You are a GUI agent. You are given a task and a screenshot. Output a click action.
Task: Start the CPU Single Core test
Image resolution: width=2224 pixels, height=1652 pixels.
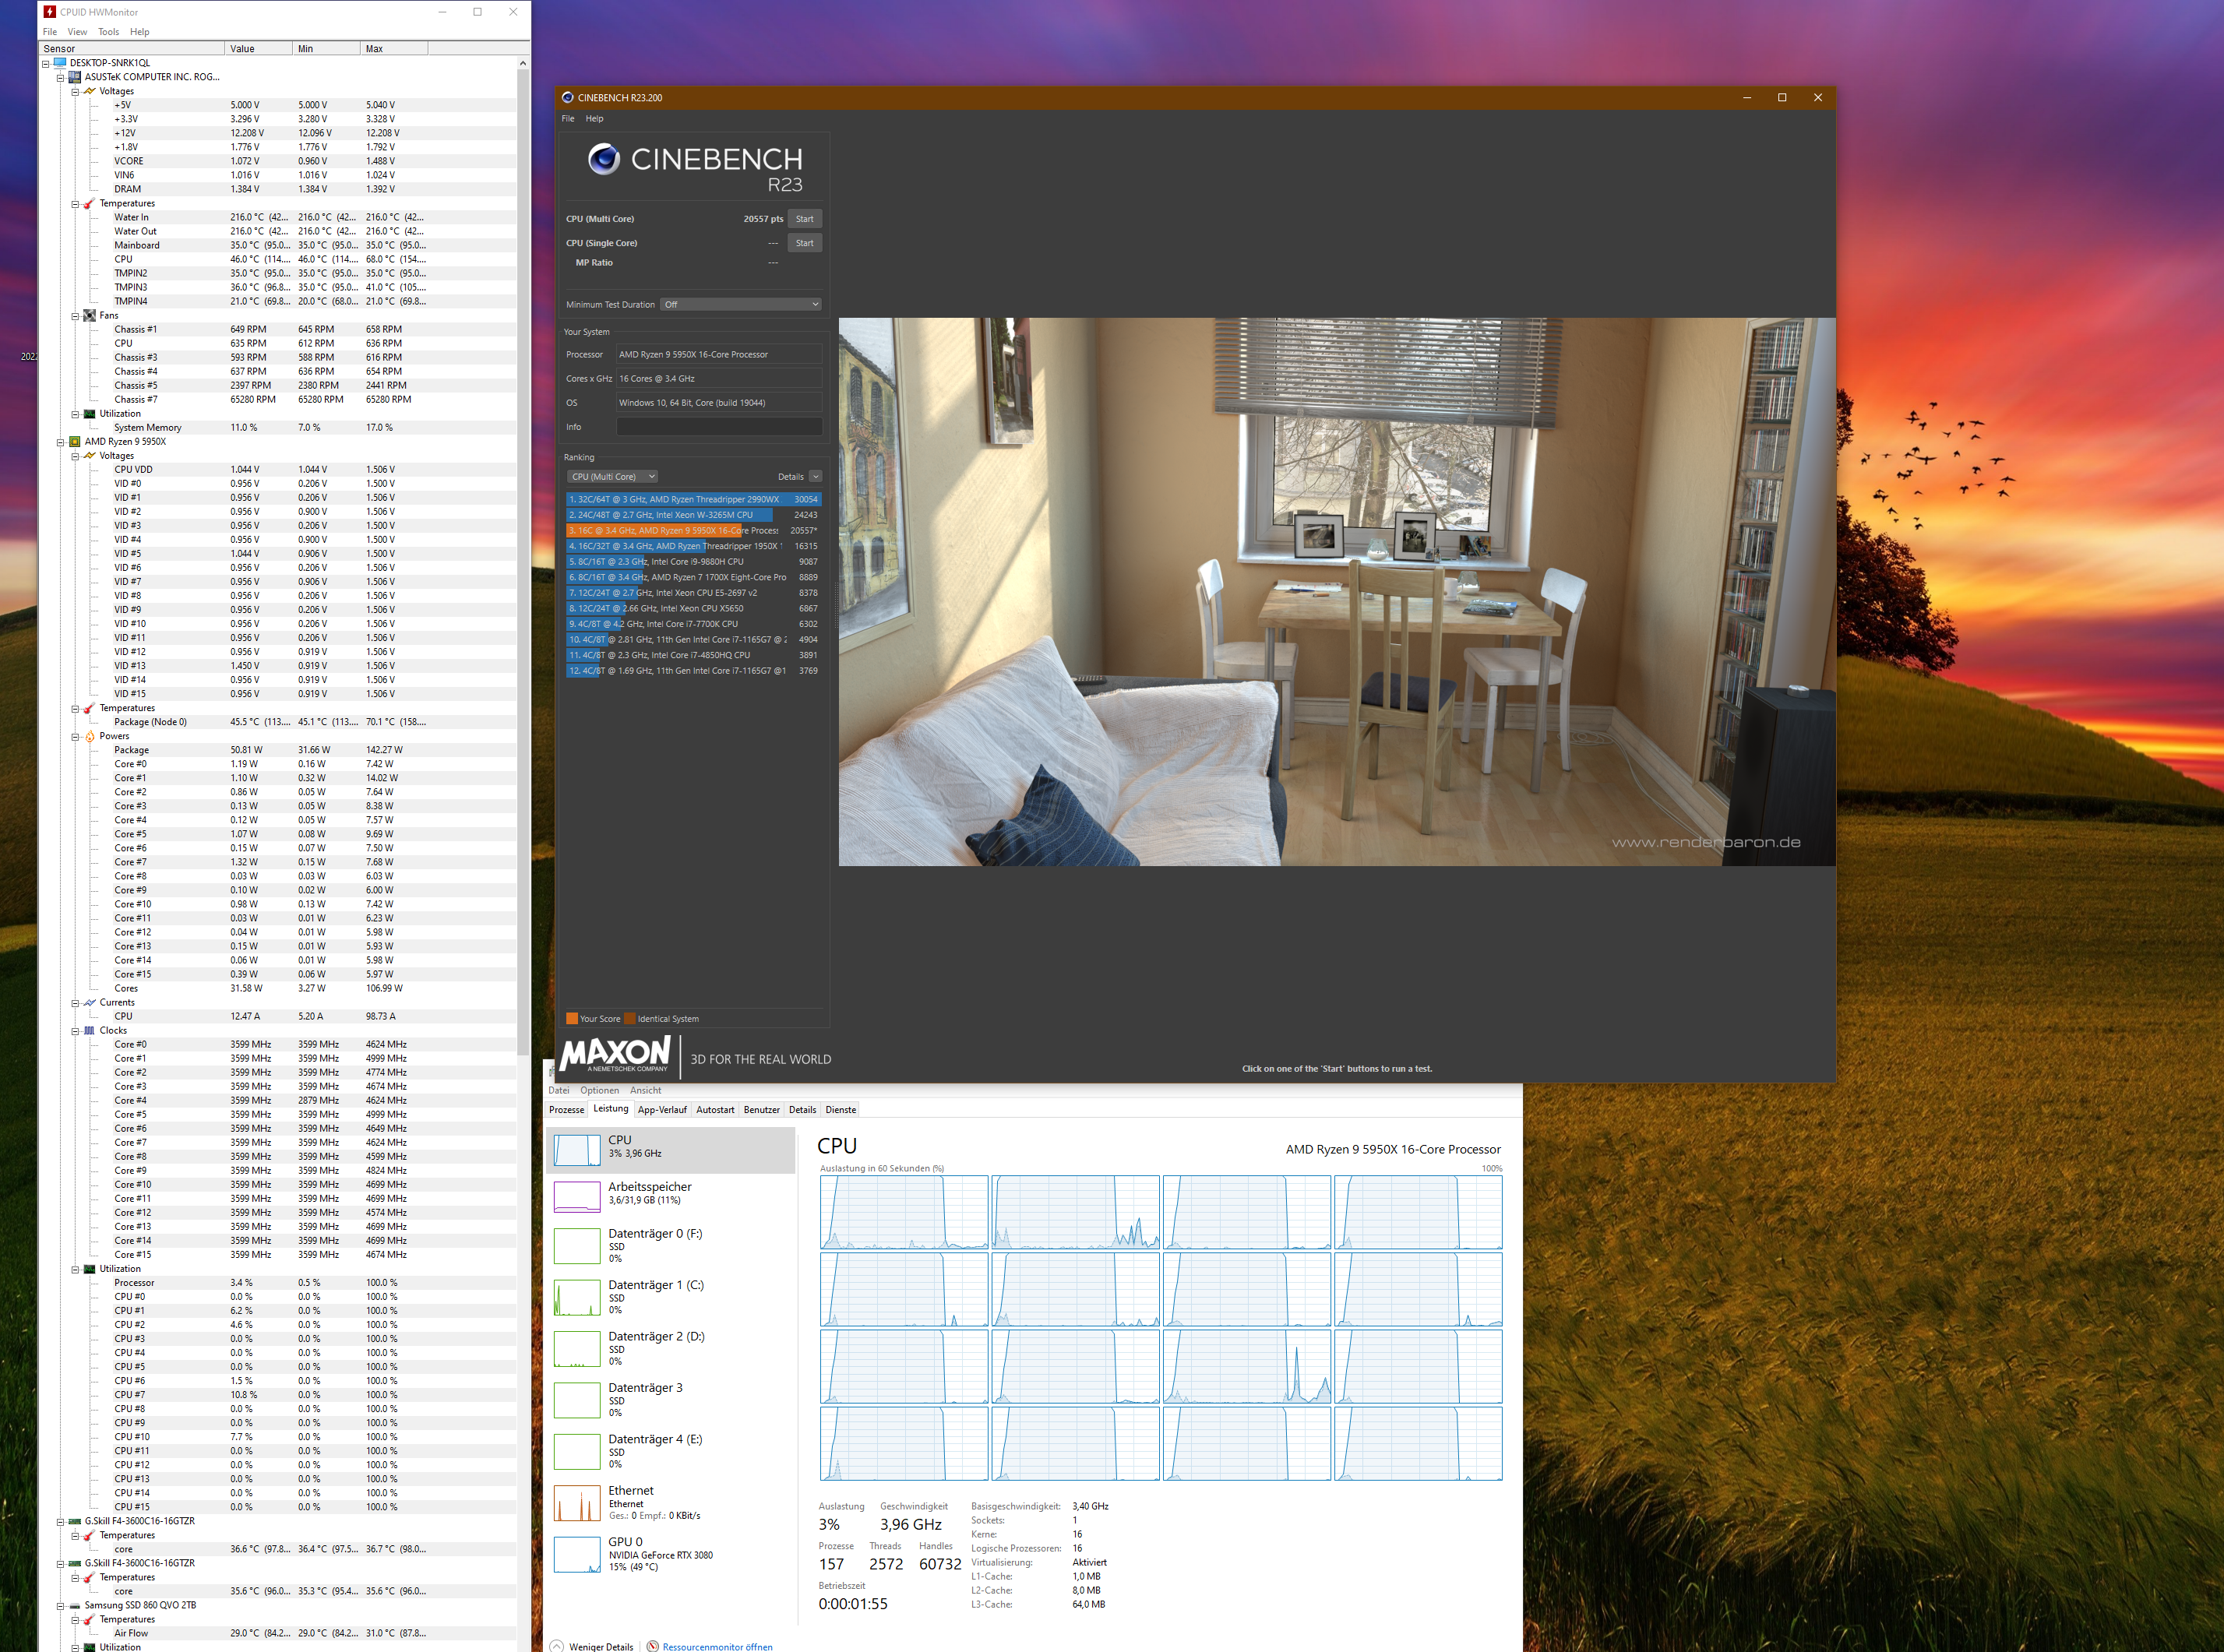pyautogui.click(x=804, y=243)
